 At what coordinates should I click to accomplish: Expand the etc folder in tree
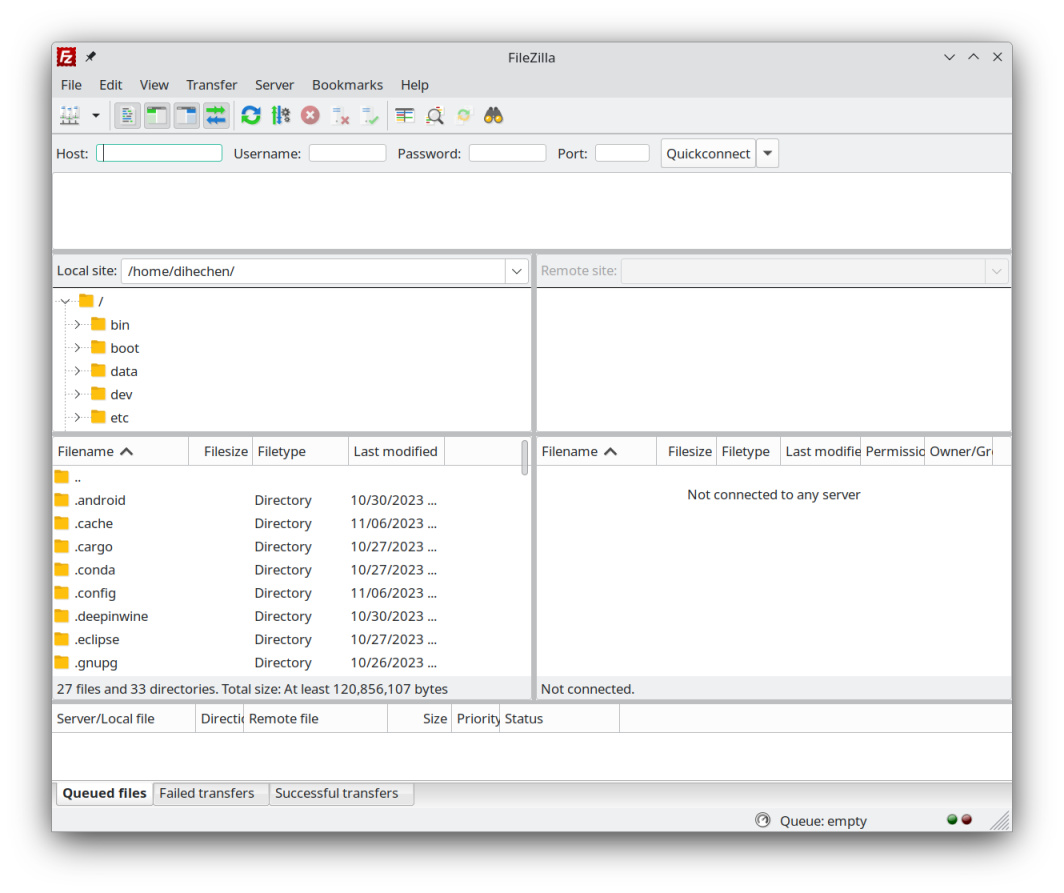point(77,418)
